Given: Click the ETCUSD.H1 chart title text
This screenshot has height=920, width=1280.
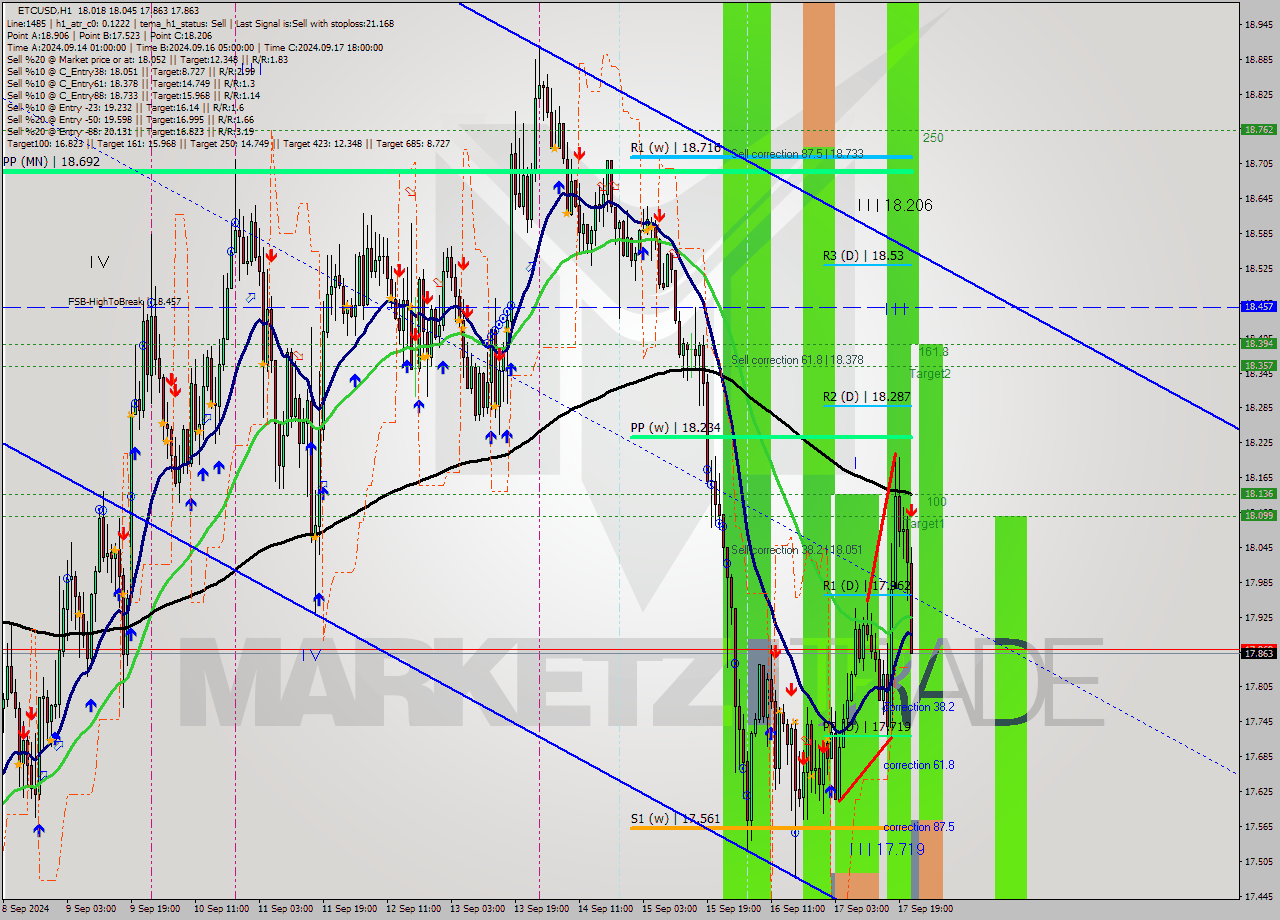Looking at the screenshot, I should 43,10.
